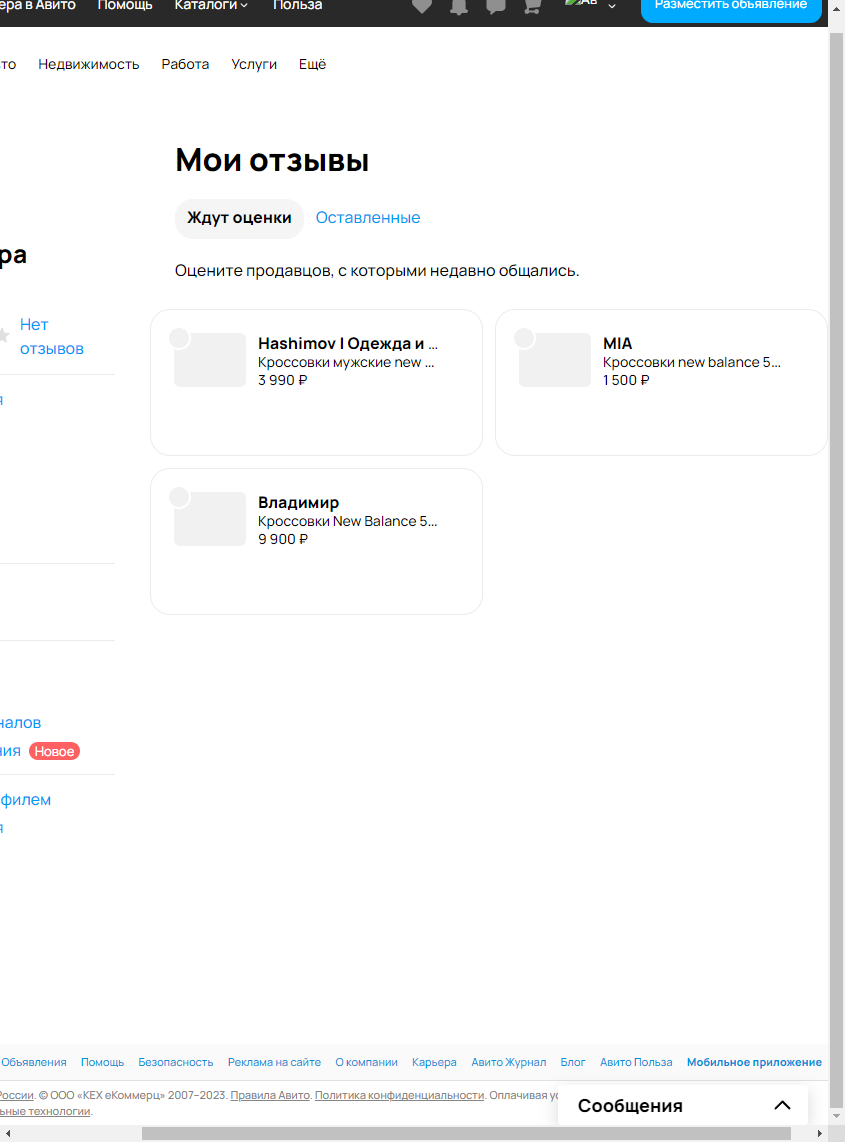
Task: Open footer Реклама на сайте link
Action: click(274, 1062)
